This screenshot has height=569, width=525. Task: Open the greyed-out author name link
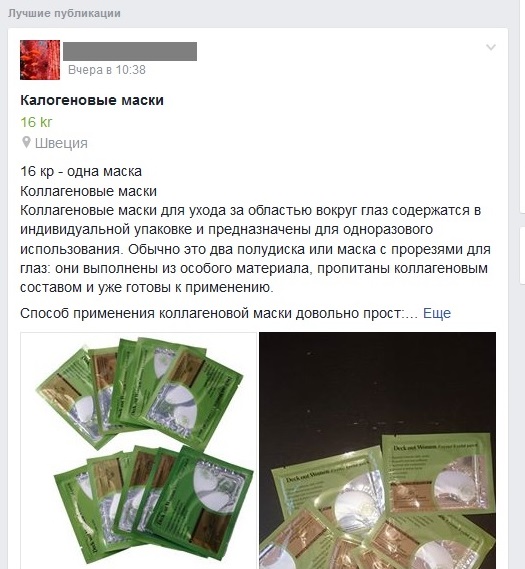coord(130,51)
